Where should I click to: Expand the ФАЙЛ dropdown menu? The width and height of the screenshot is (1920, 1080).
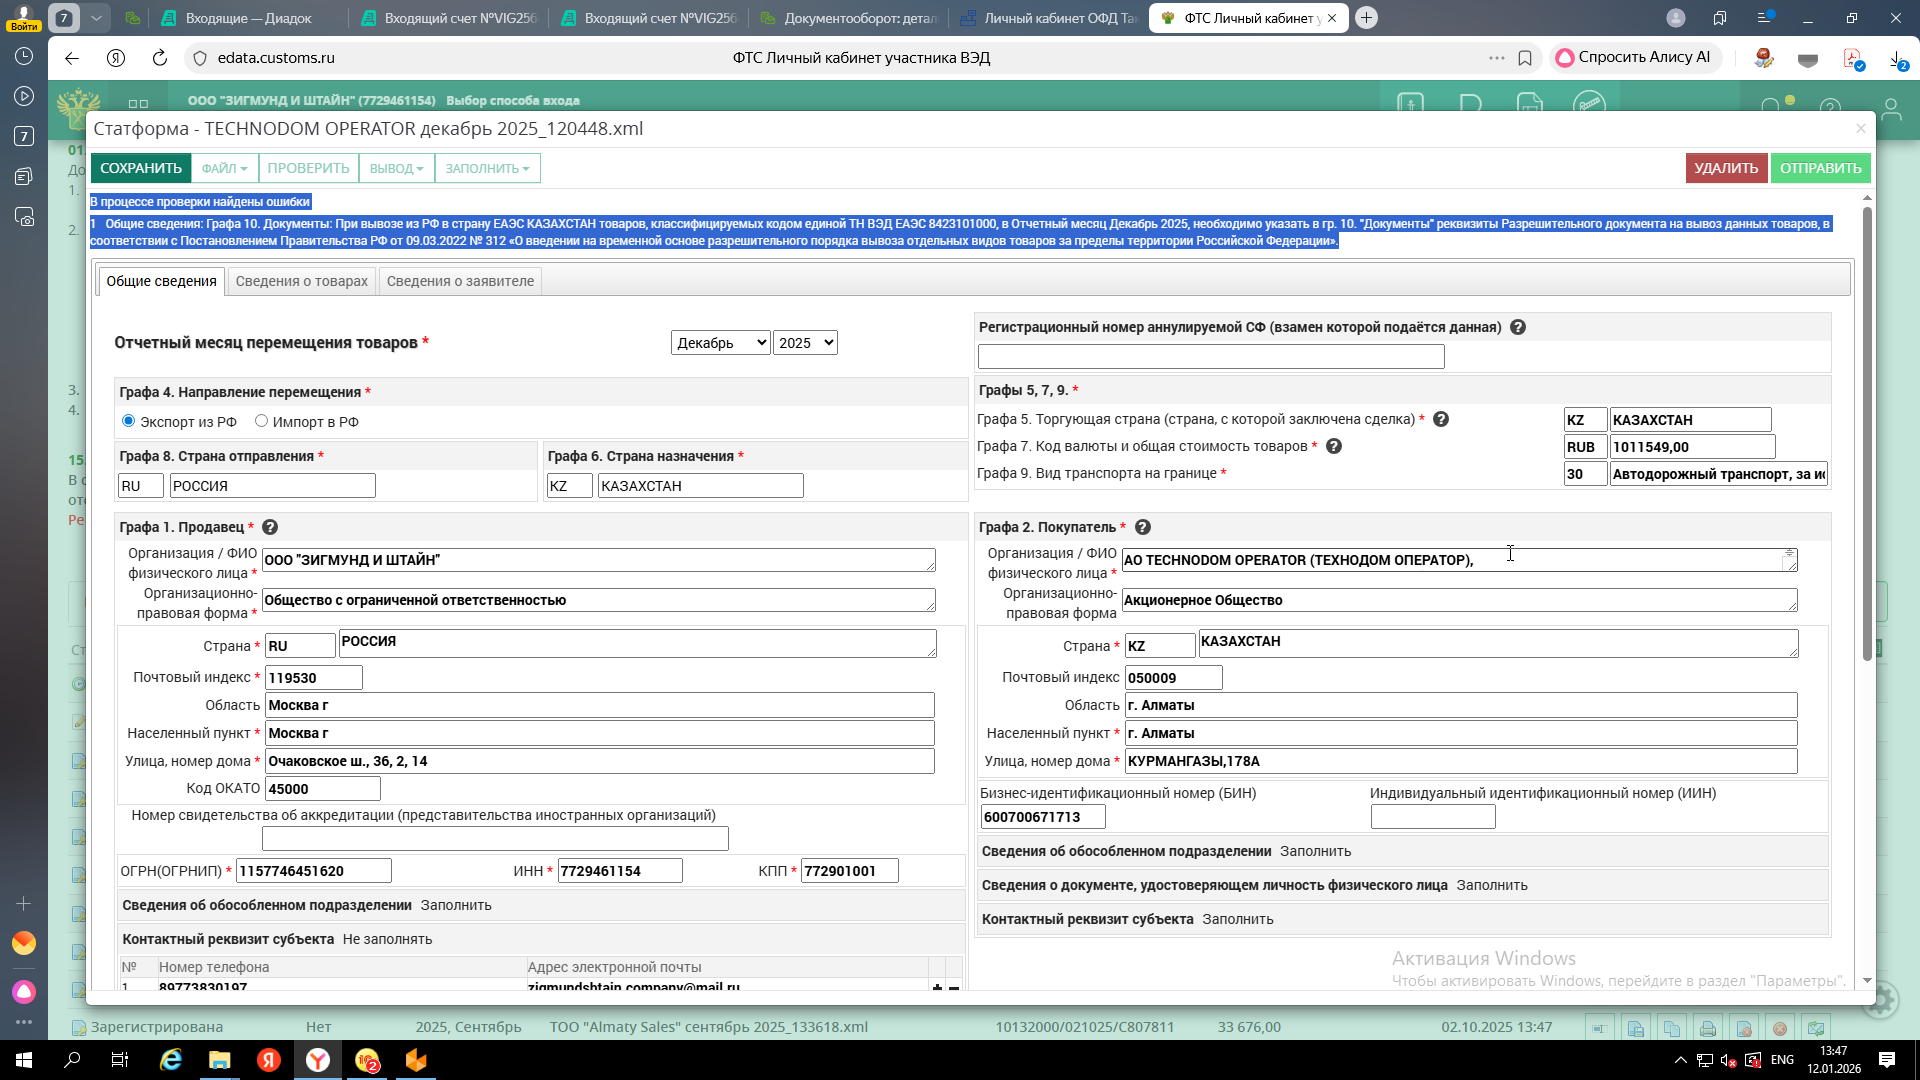tap(224, 168)
